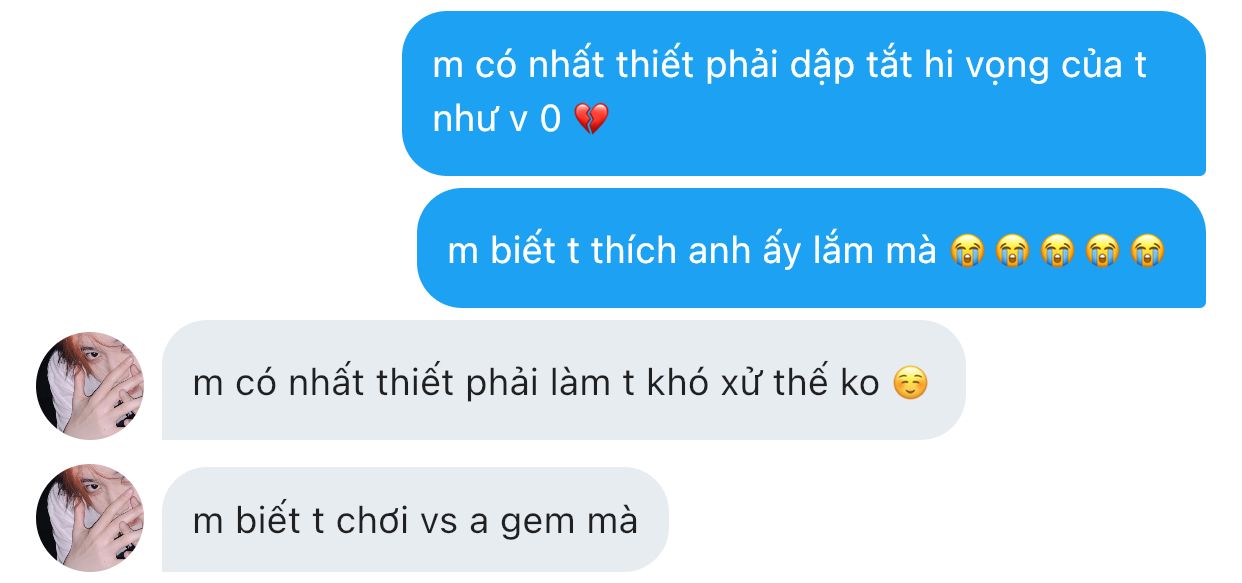This screenshot has height=583, width=1242.
Task: Open avatar beside 'a gem' message
Action: [x=90, y=518]
